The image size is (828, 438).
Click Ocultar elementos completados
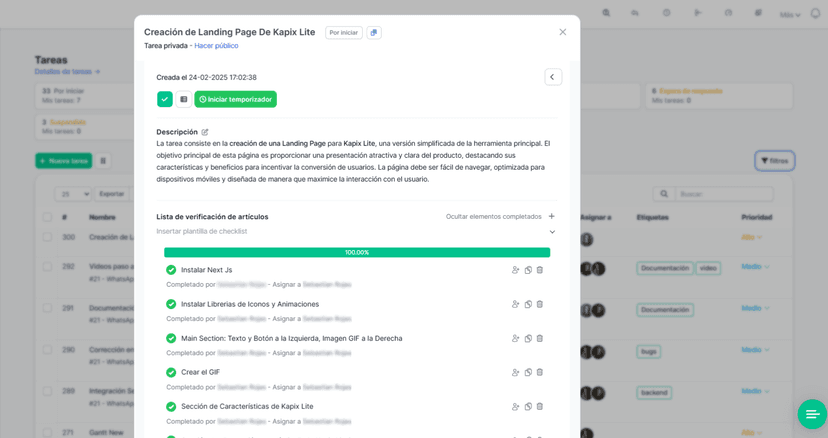[x=493, y=217]
